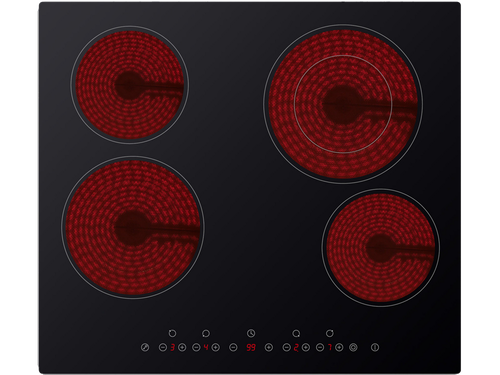
Task: Increase the timer showing 99
Action: [x=269, y=347]
